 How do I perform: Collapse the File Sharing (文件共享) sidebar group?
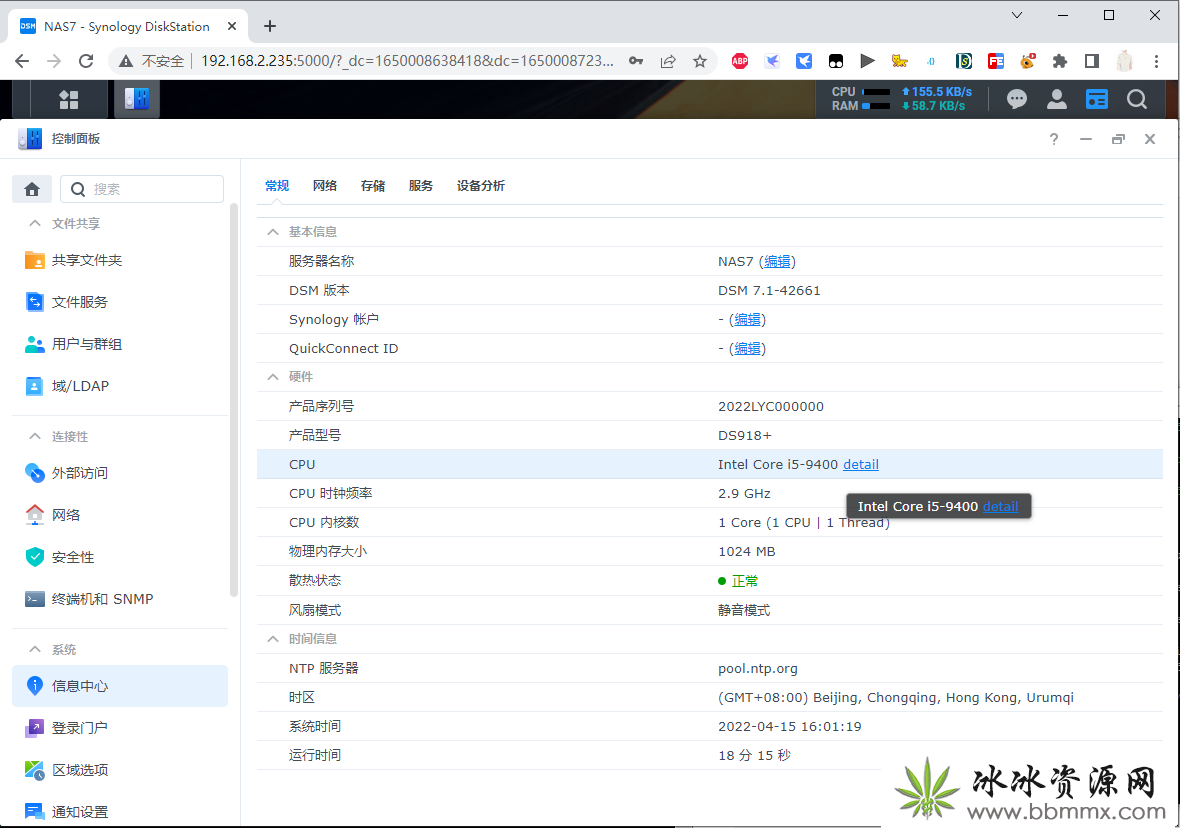35,224
